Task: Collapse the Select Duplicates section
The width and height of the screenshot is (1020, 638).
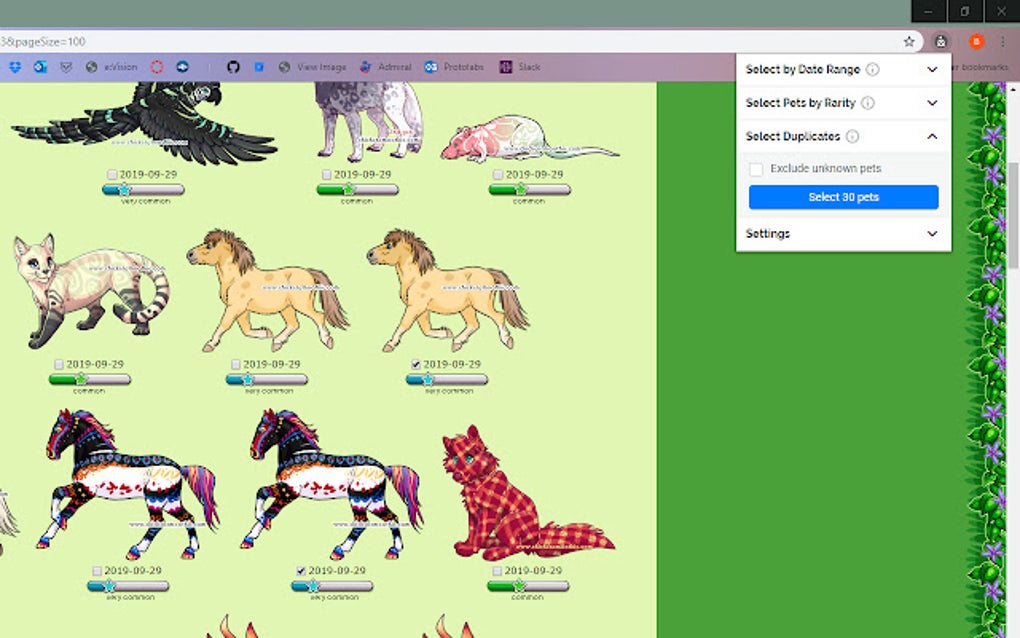Action: pos(932,136)
